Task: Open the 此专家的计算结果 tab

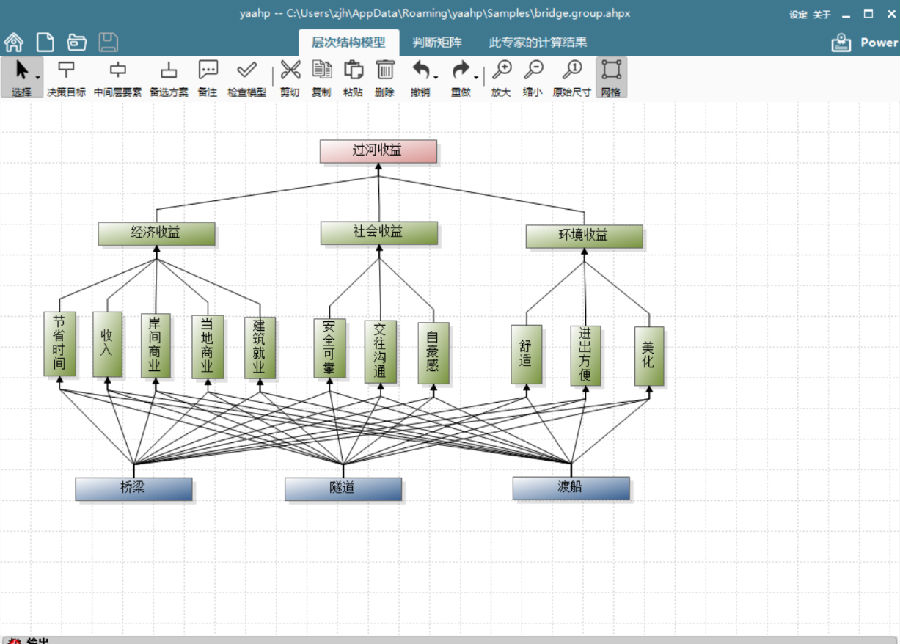Action: (x=538, y=42)
